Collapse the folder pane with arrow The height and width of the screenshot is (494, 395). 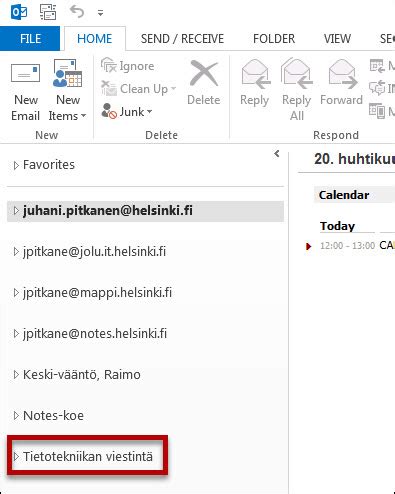coord(277,154)
